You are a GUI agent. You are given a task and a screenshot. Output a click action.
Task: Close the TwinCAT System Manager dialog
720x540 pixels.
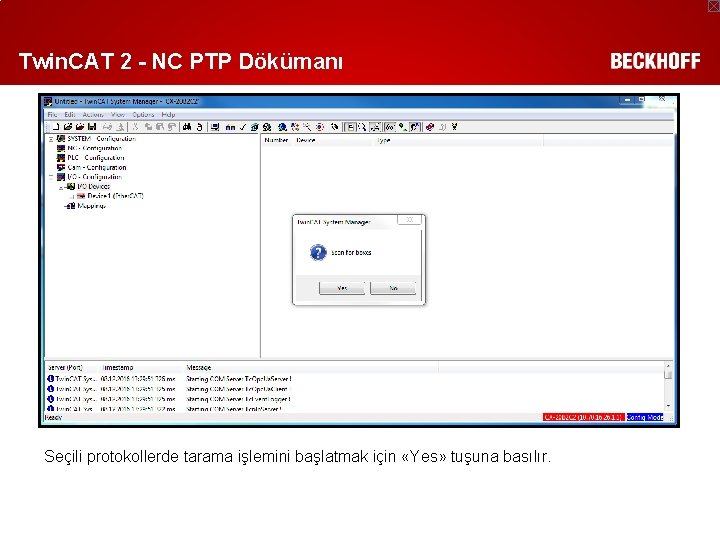(410, 220)
